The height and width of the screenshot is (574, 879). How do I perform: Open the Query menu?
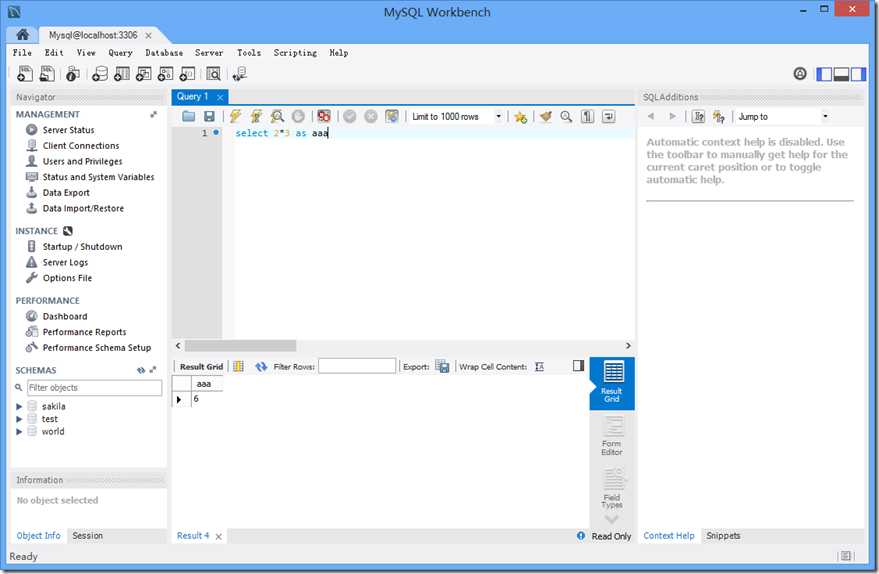121,53
